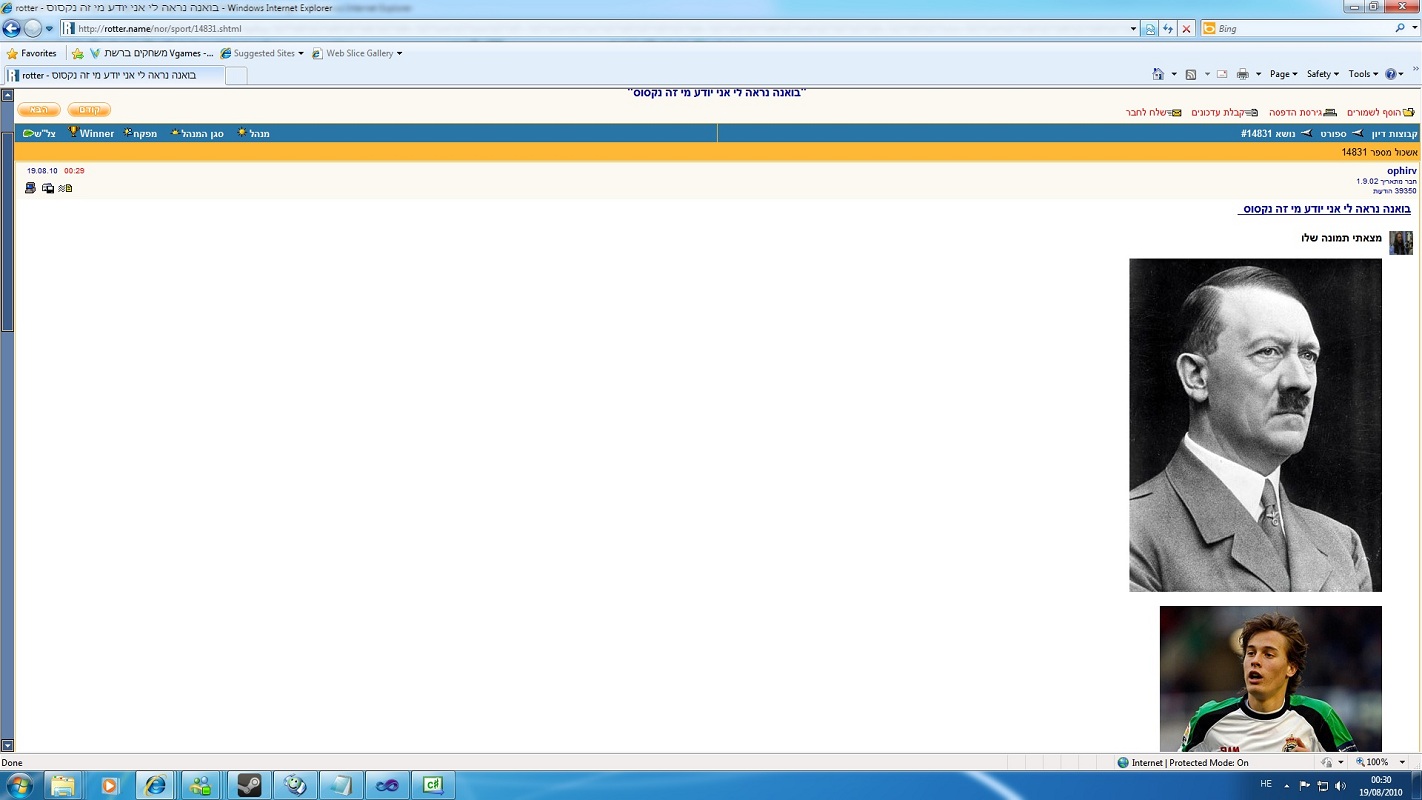Click the page scrollbar down arrow
Screen dimensions: 1422x800
click(7, 745)
